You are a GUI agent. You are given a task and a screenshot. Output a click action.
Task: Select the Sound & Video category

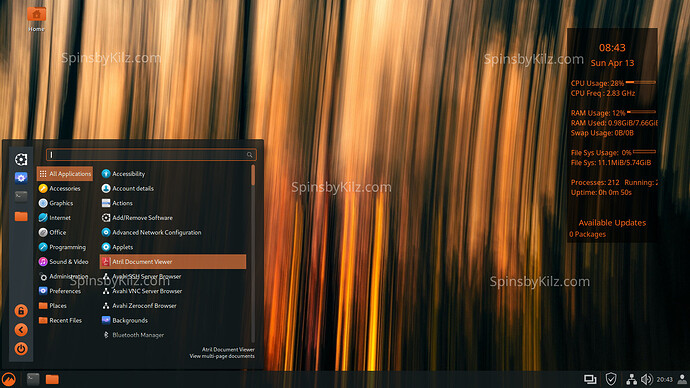click(65, 262)
